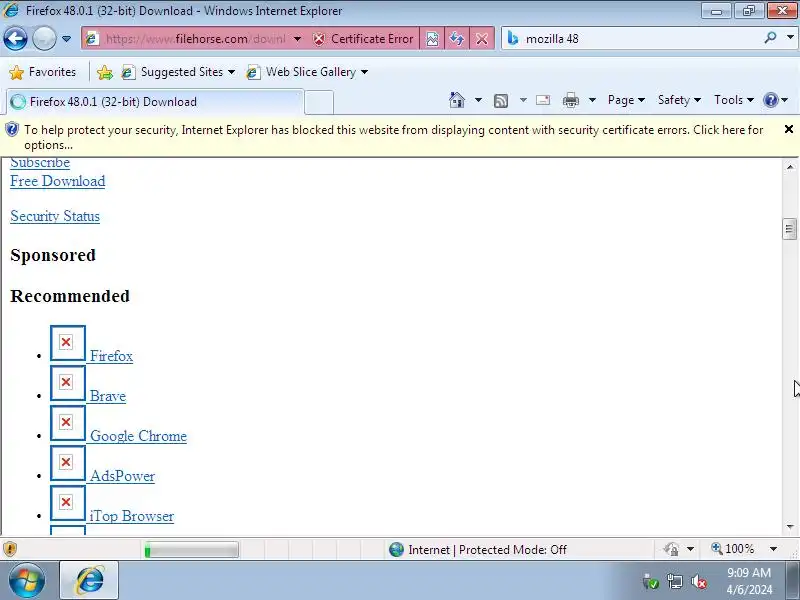Click the status bar privacy lock icon

tap(672, 549)
